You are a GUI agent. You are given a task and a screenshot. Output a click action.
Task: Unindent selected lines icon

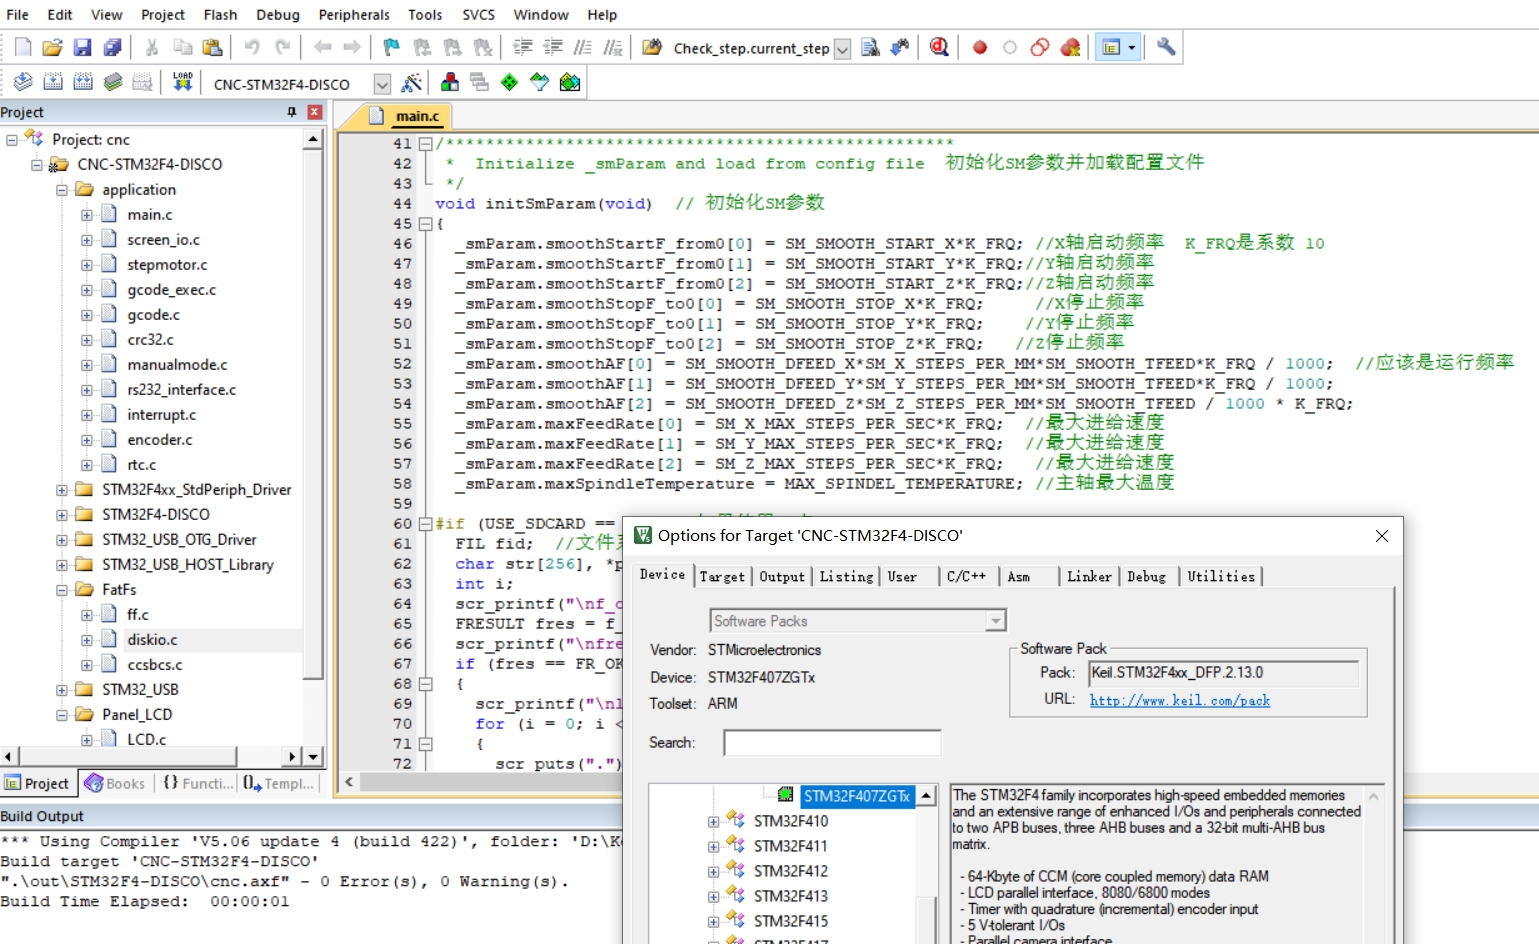coord(553,47)
